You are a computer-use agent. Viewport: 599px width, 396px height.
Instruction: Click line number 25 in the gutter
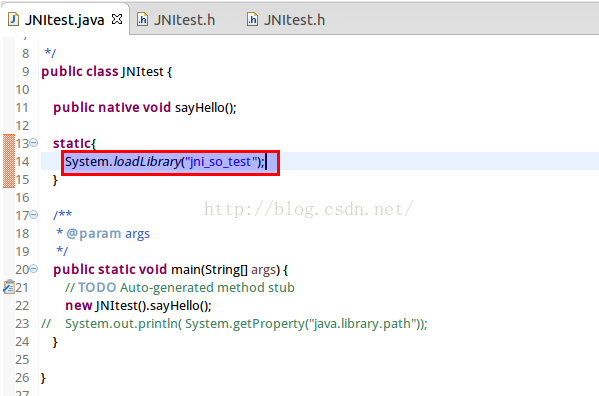pos(22,360)
